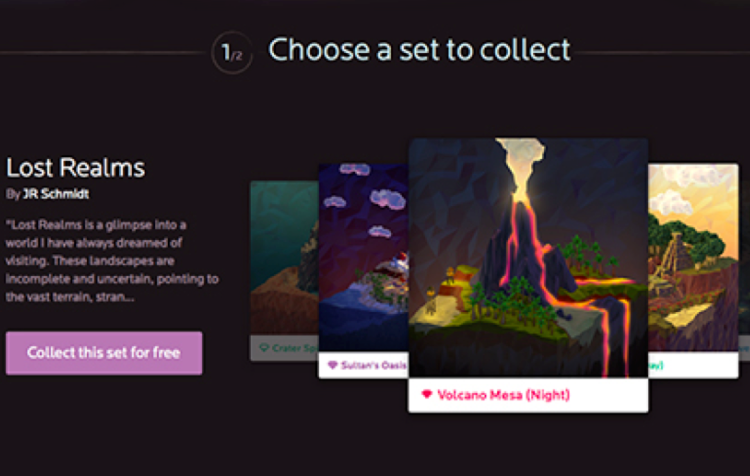Image resolution: width=750 pixels, height=476 pixels.
Task: Click the 'Choose a set to collect' heading
Action: click(419, 50)
